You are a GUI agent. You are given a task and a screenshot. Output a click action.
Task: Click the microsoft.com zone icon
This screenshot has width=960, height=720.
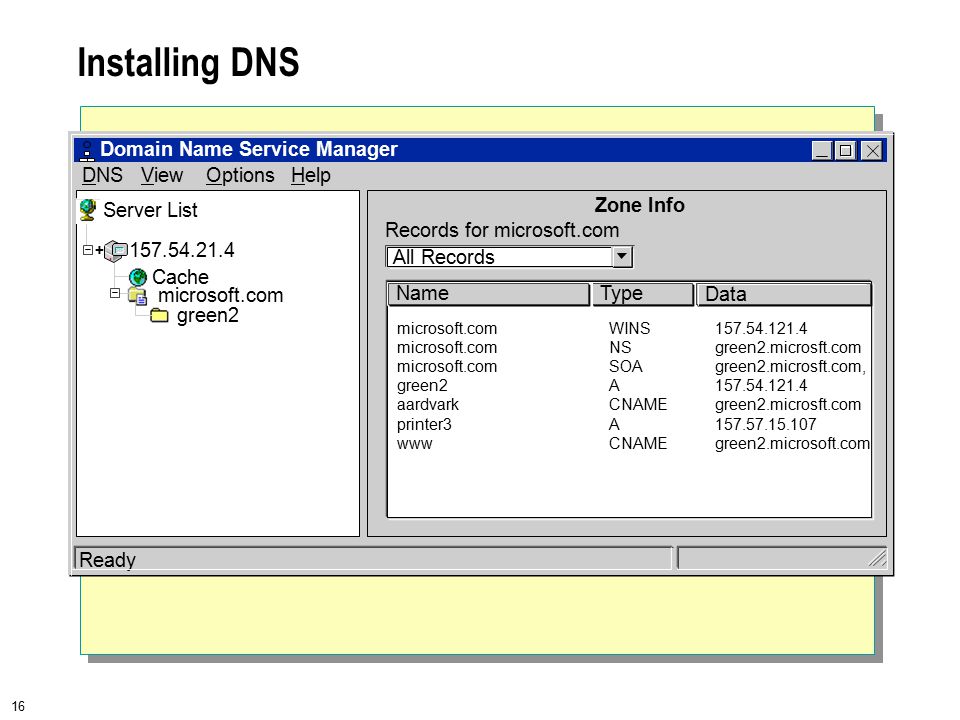coord(138,296)
